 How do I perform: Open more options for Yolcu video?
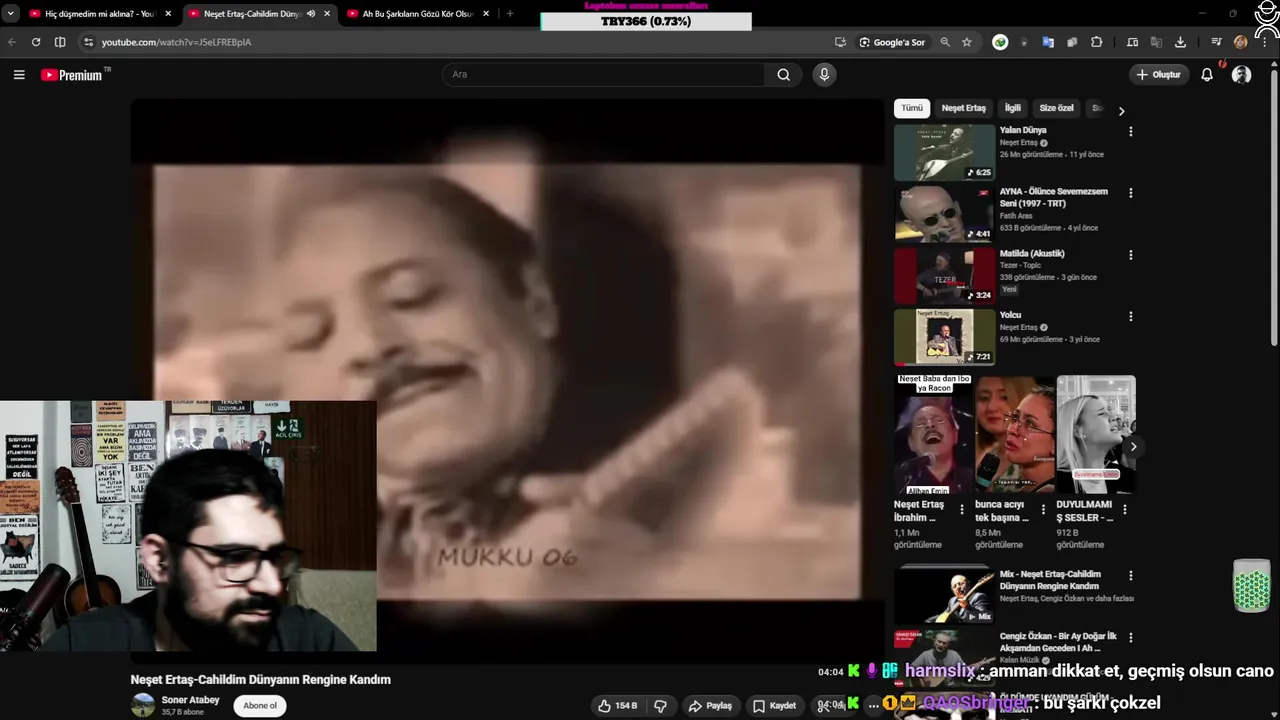click(1131, 317)
